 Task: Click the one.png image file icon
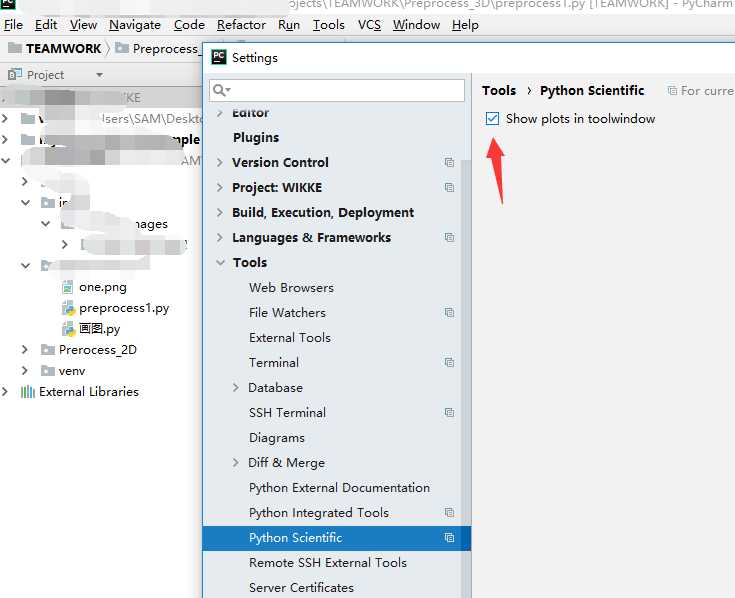[x=68, y=287]
